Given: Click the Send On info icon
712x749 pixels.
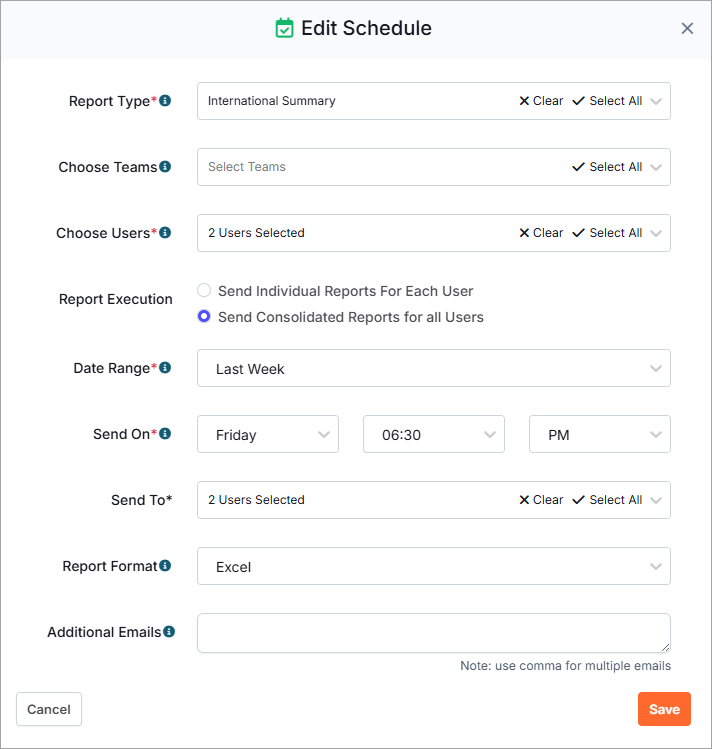Looking at the screenshot, I should point(165,434).
